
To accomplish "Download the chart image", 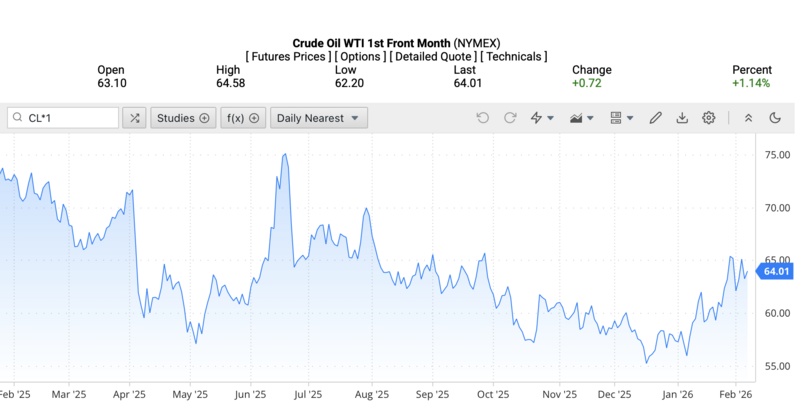I will point(682,118).
